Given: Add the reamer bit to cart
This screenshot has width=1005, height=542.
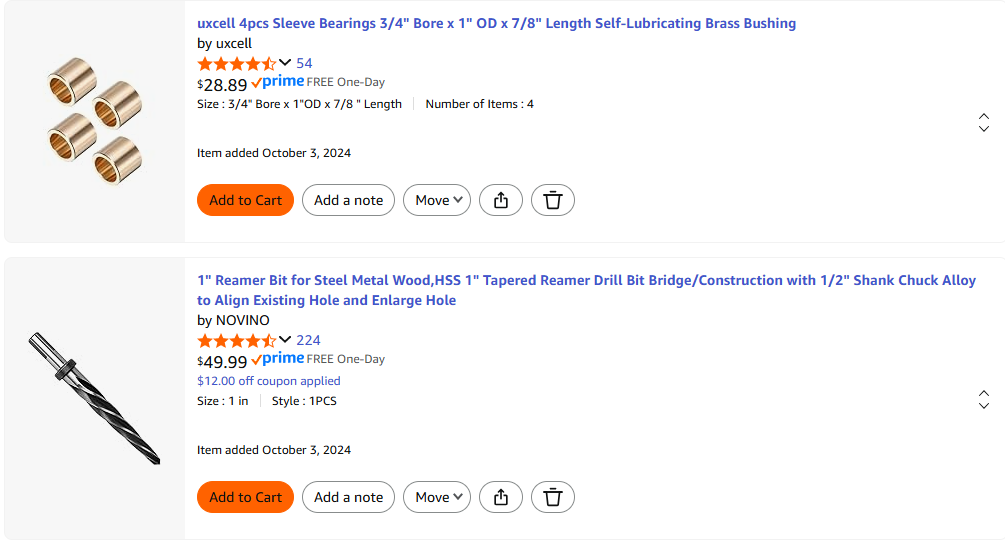Looking at the screenshot, I should tap(246, 497).
